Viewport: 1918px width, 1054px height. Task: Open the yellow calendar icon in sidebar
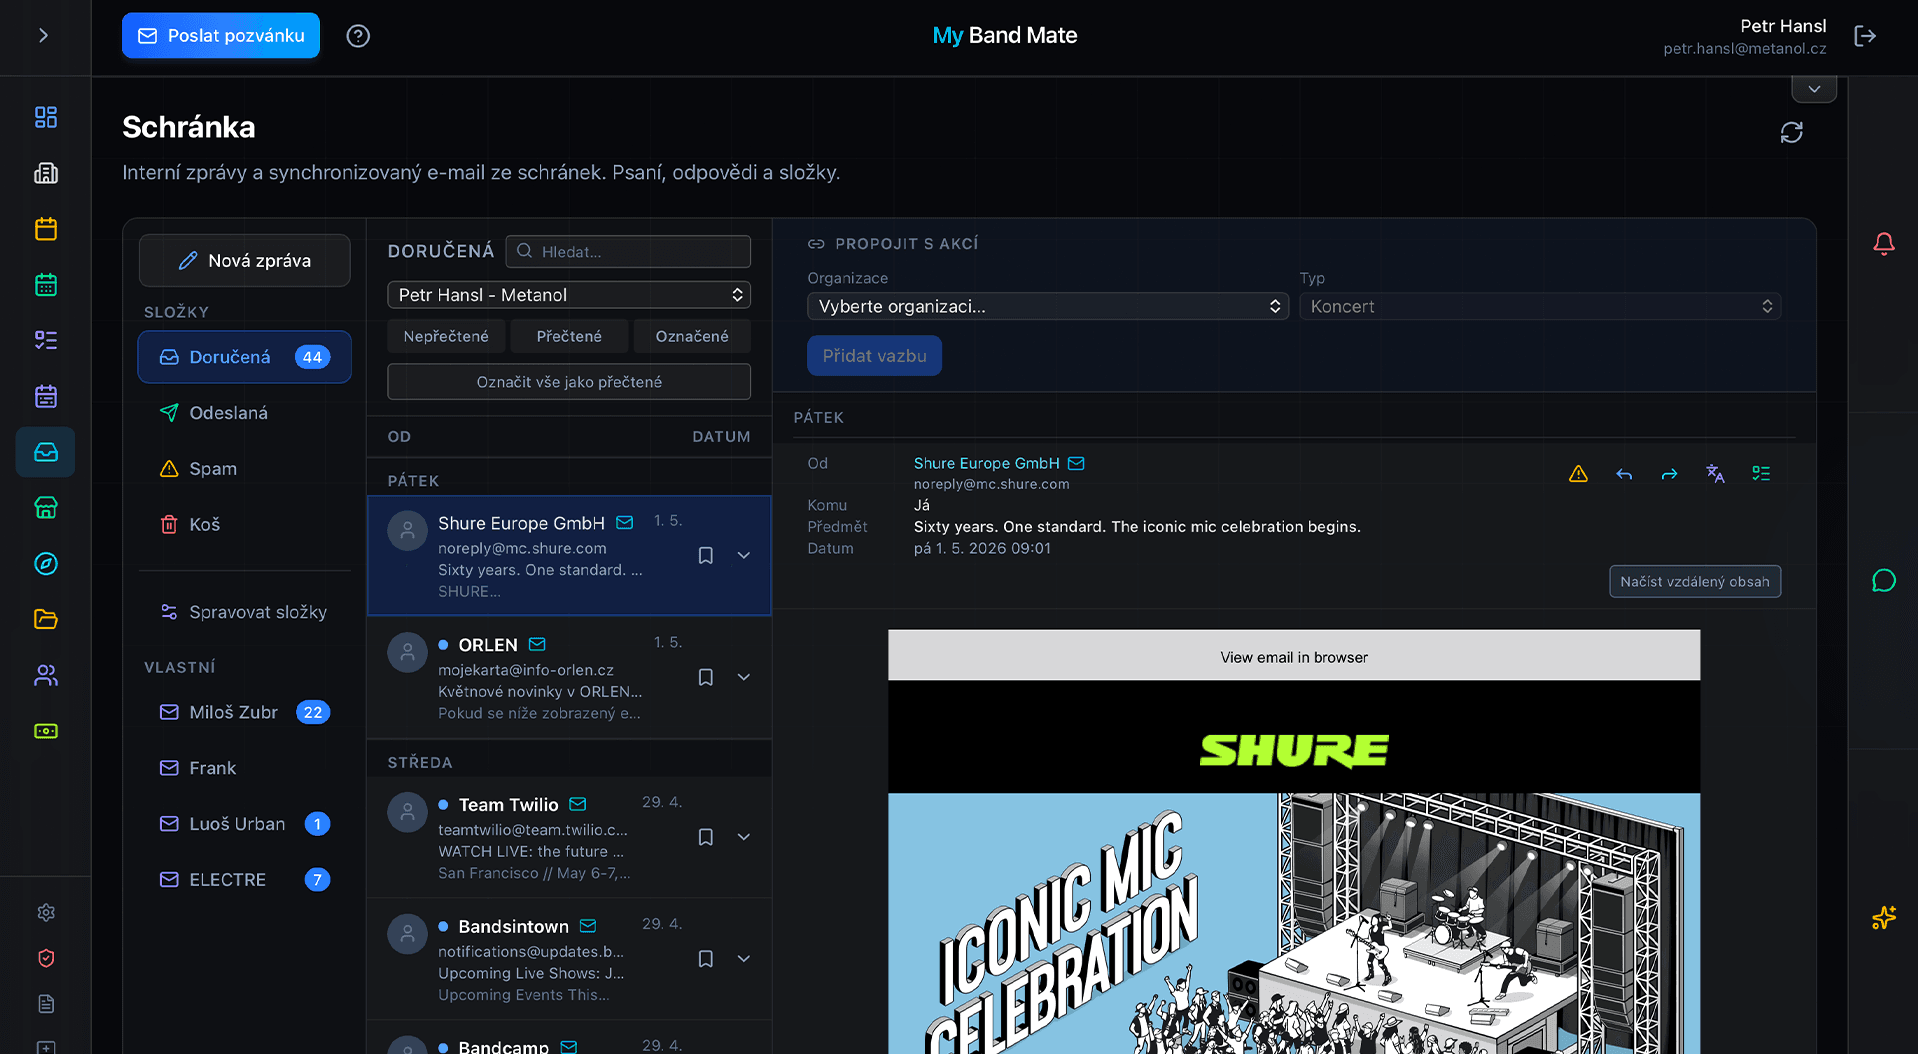tap(46, 229)
